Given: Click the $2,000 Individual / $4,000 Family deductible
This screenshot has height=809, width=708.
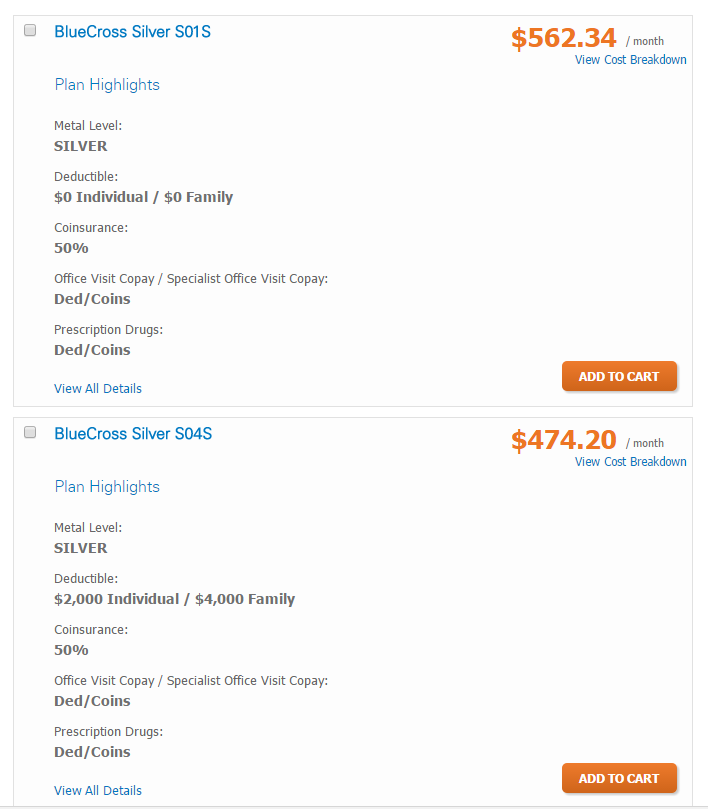Looking at the screenshot, I should (174, 599).
